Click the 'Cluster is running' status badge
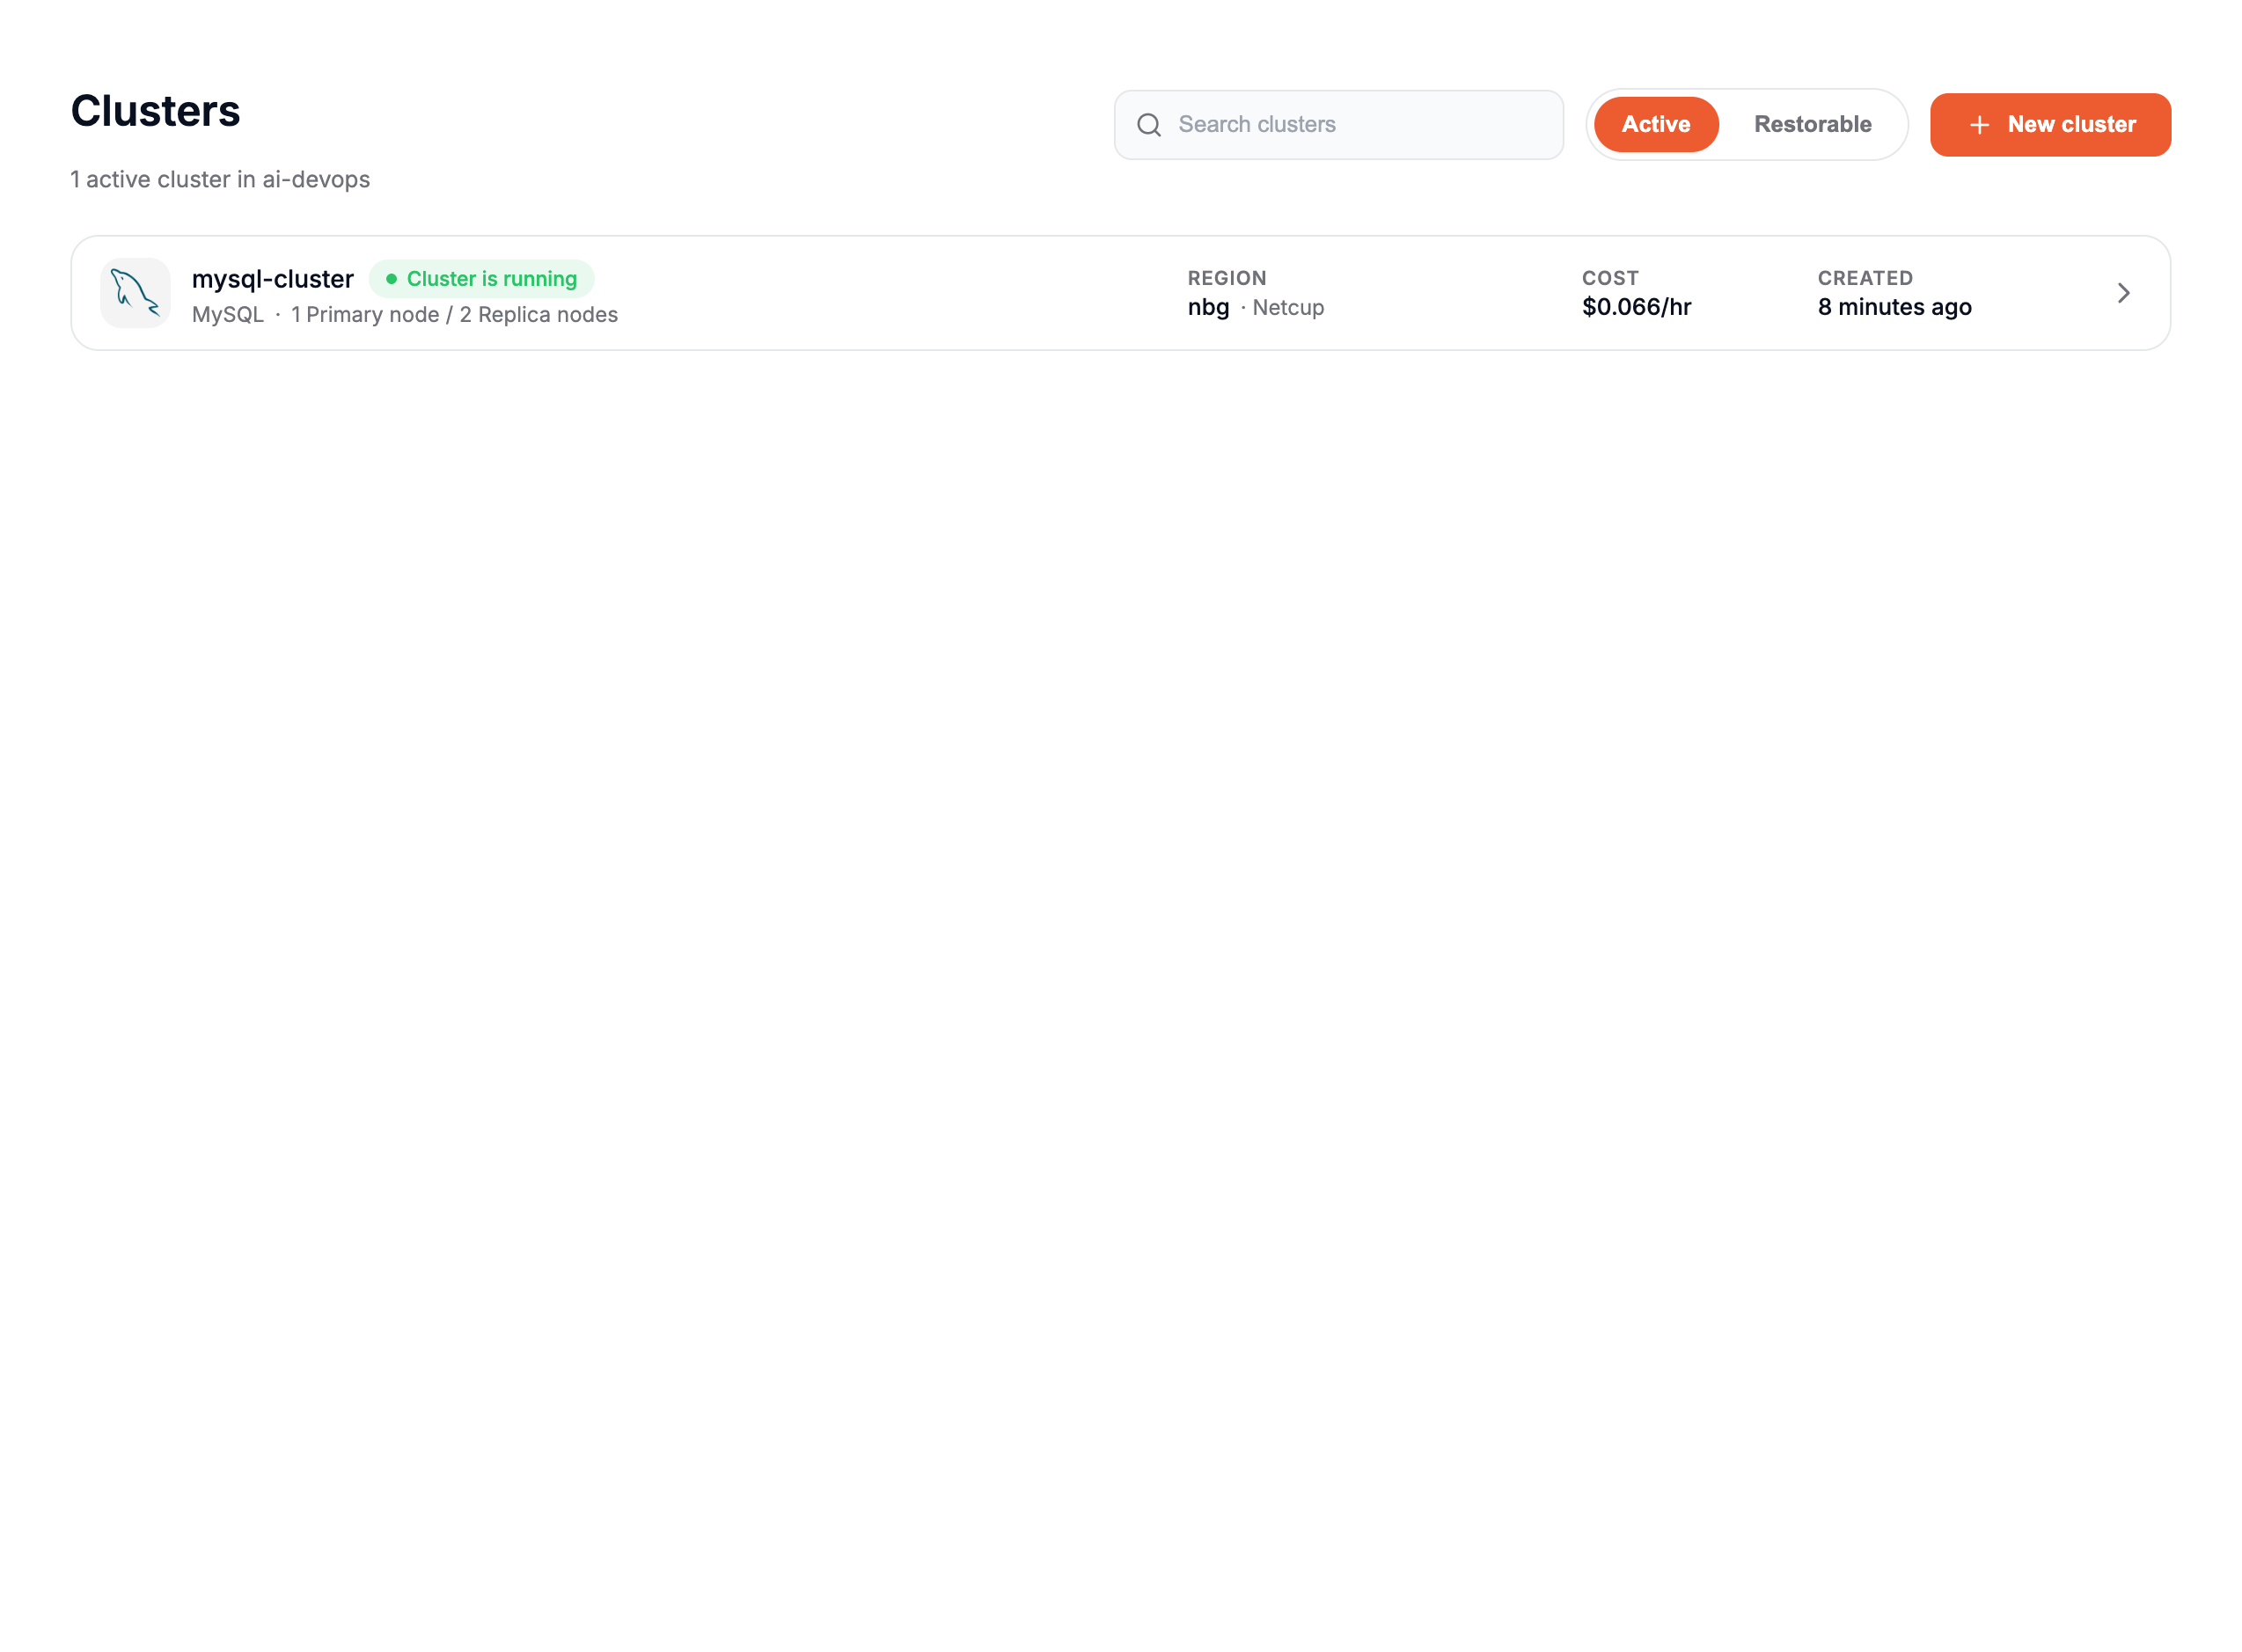Image resolution: width=2242 pixels, height=1652 pixels. pos(482,279)
